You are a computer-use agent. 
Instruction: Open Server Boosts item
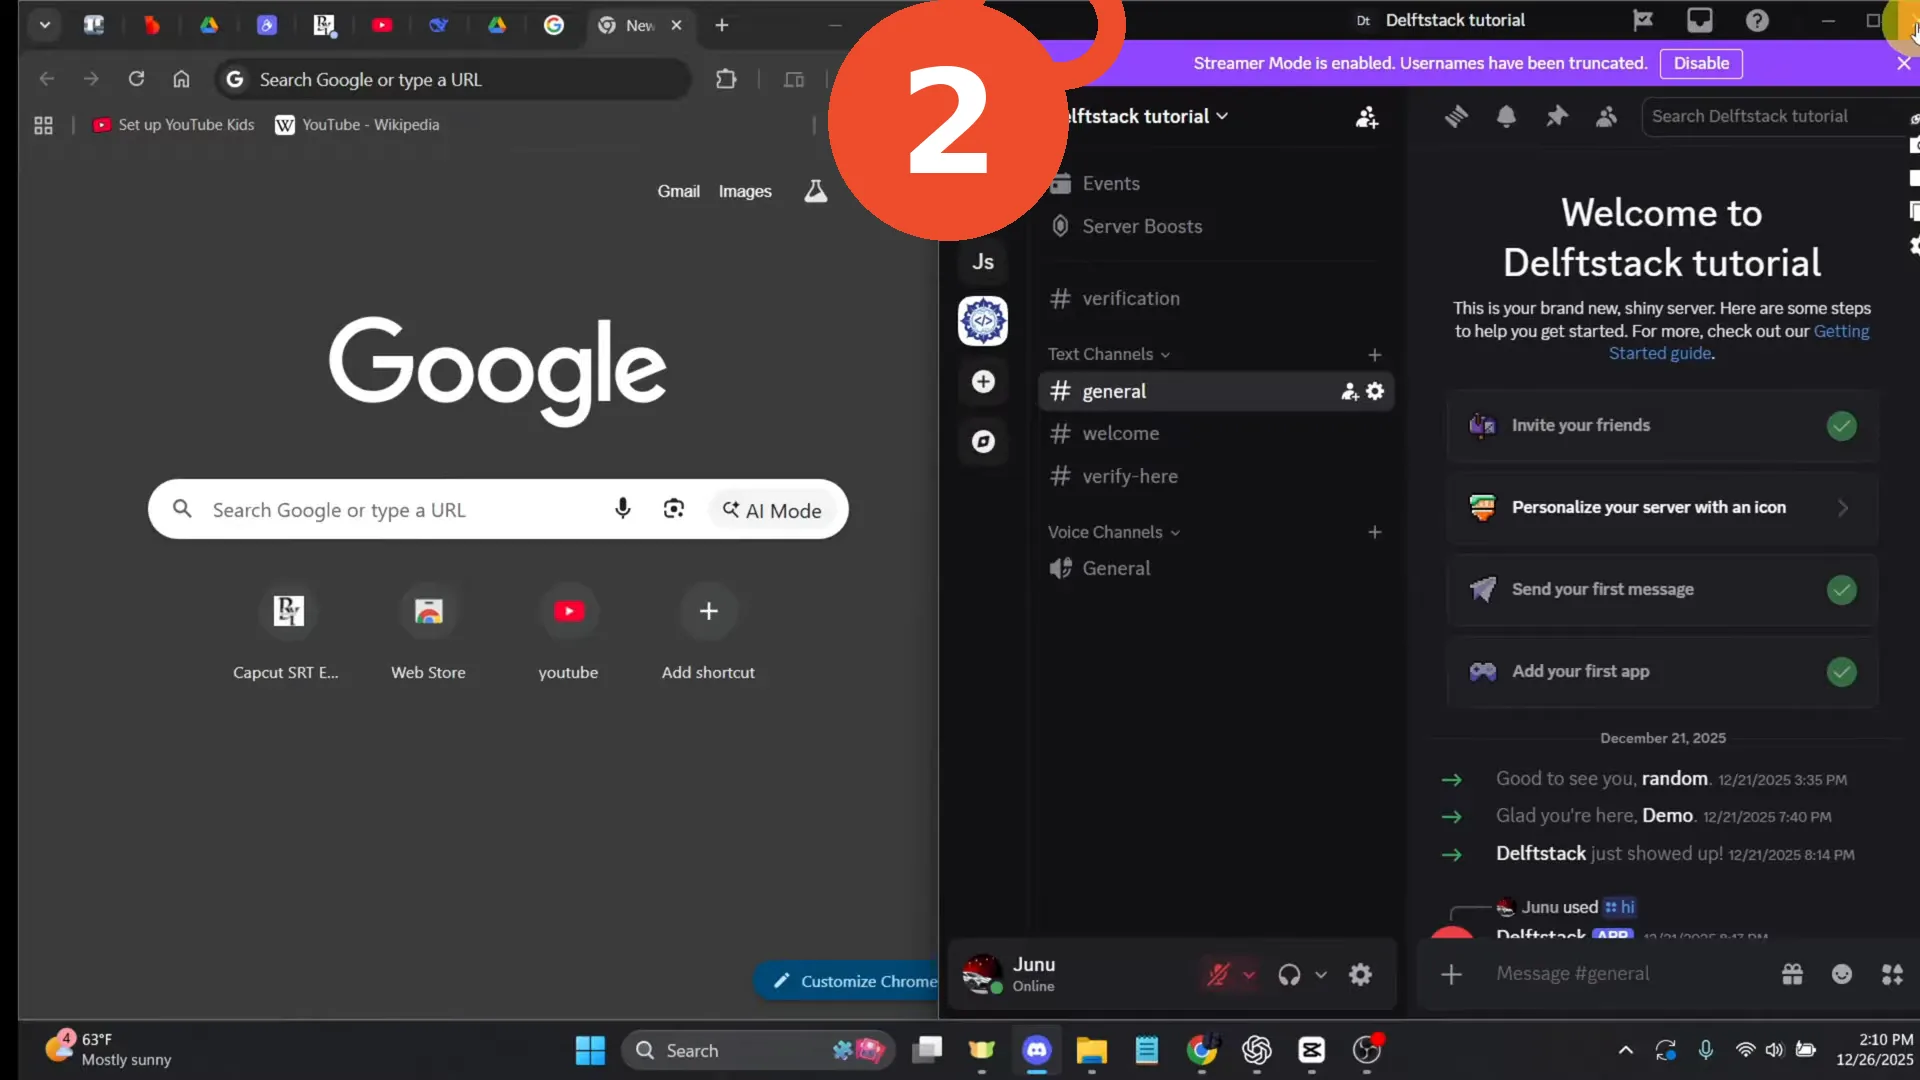[x=1215, y=227]
